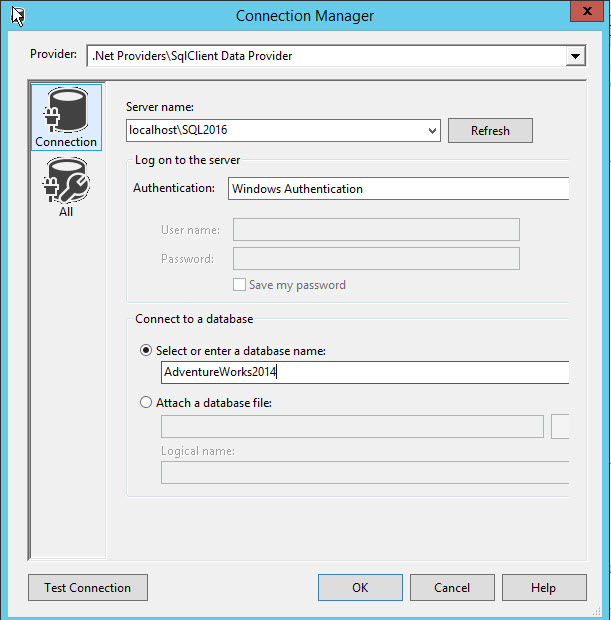Open the Authentication combo box
This screenshot has height=620, width=611.
pyautogui.click(x=398, y=189)
